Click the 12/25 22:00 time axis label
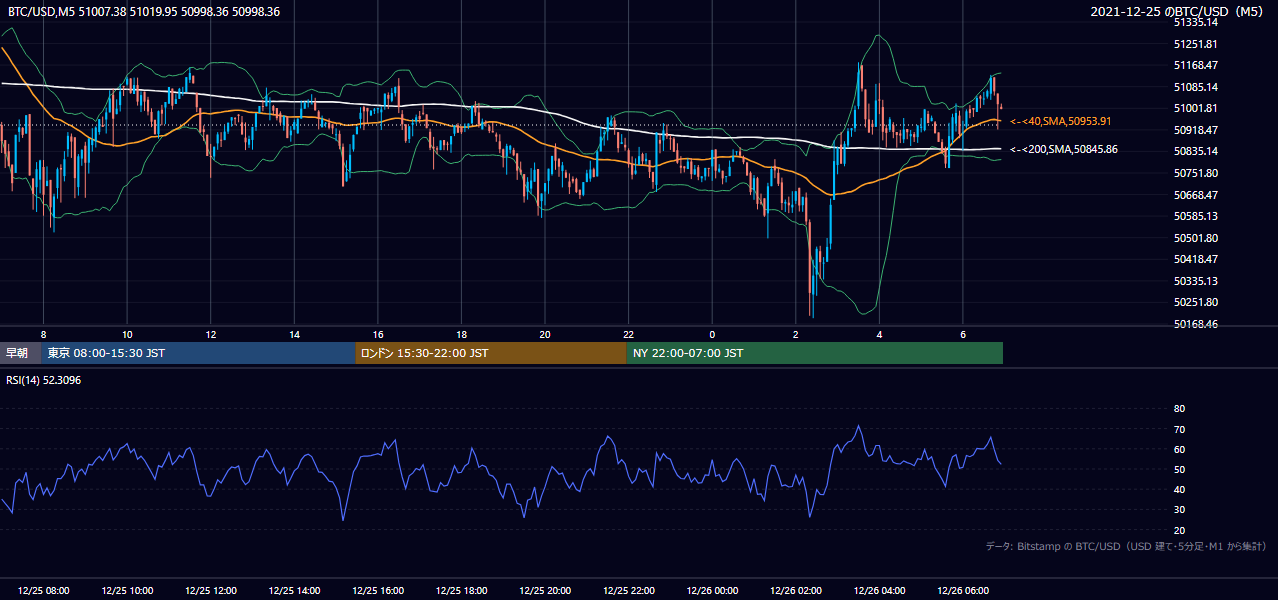The height and width of the screenshot is (600, 1278). click(628, 591)
